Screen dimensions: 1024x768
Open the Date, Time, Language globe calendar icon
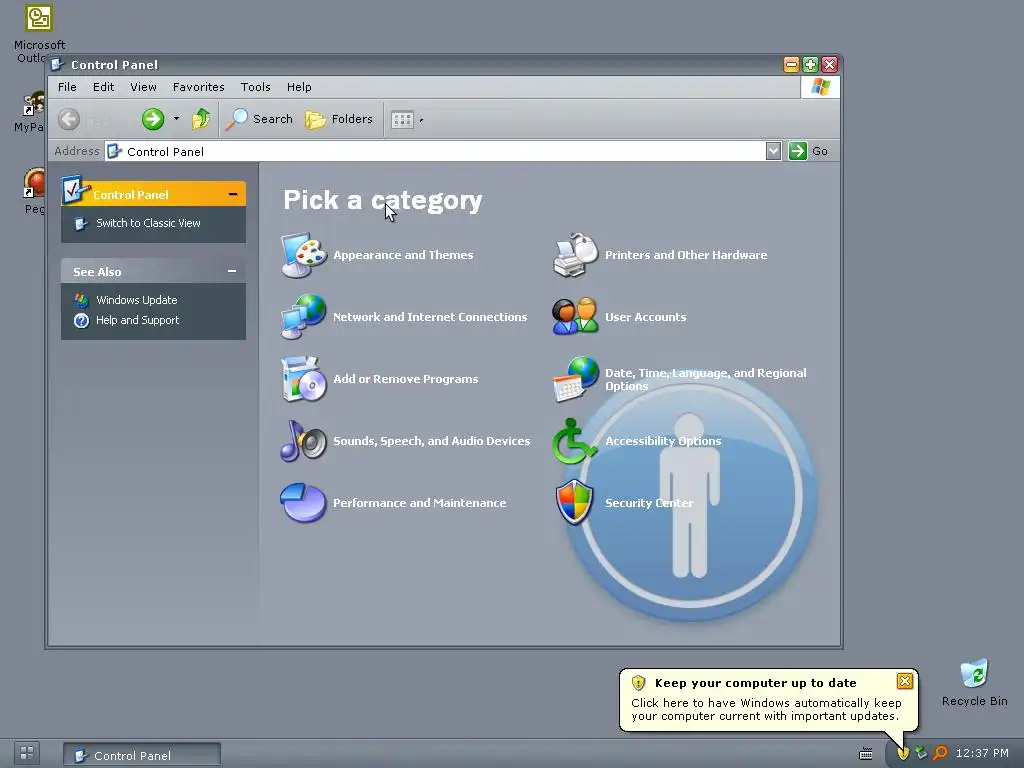[575, 379]
